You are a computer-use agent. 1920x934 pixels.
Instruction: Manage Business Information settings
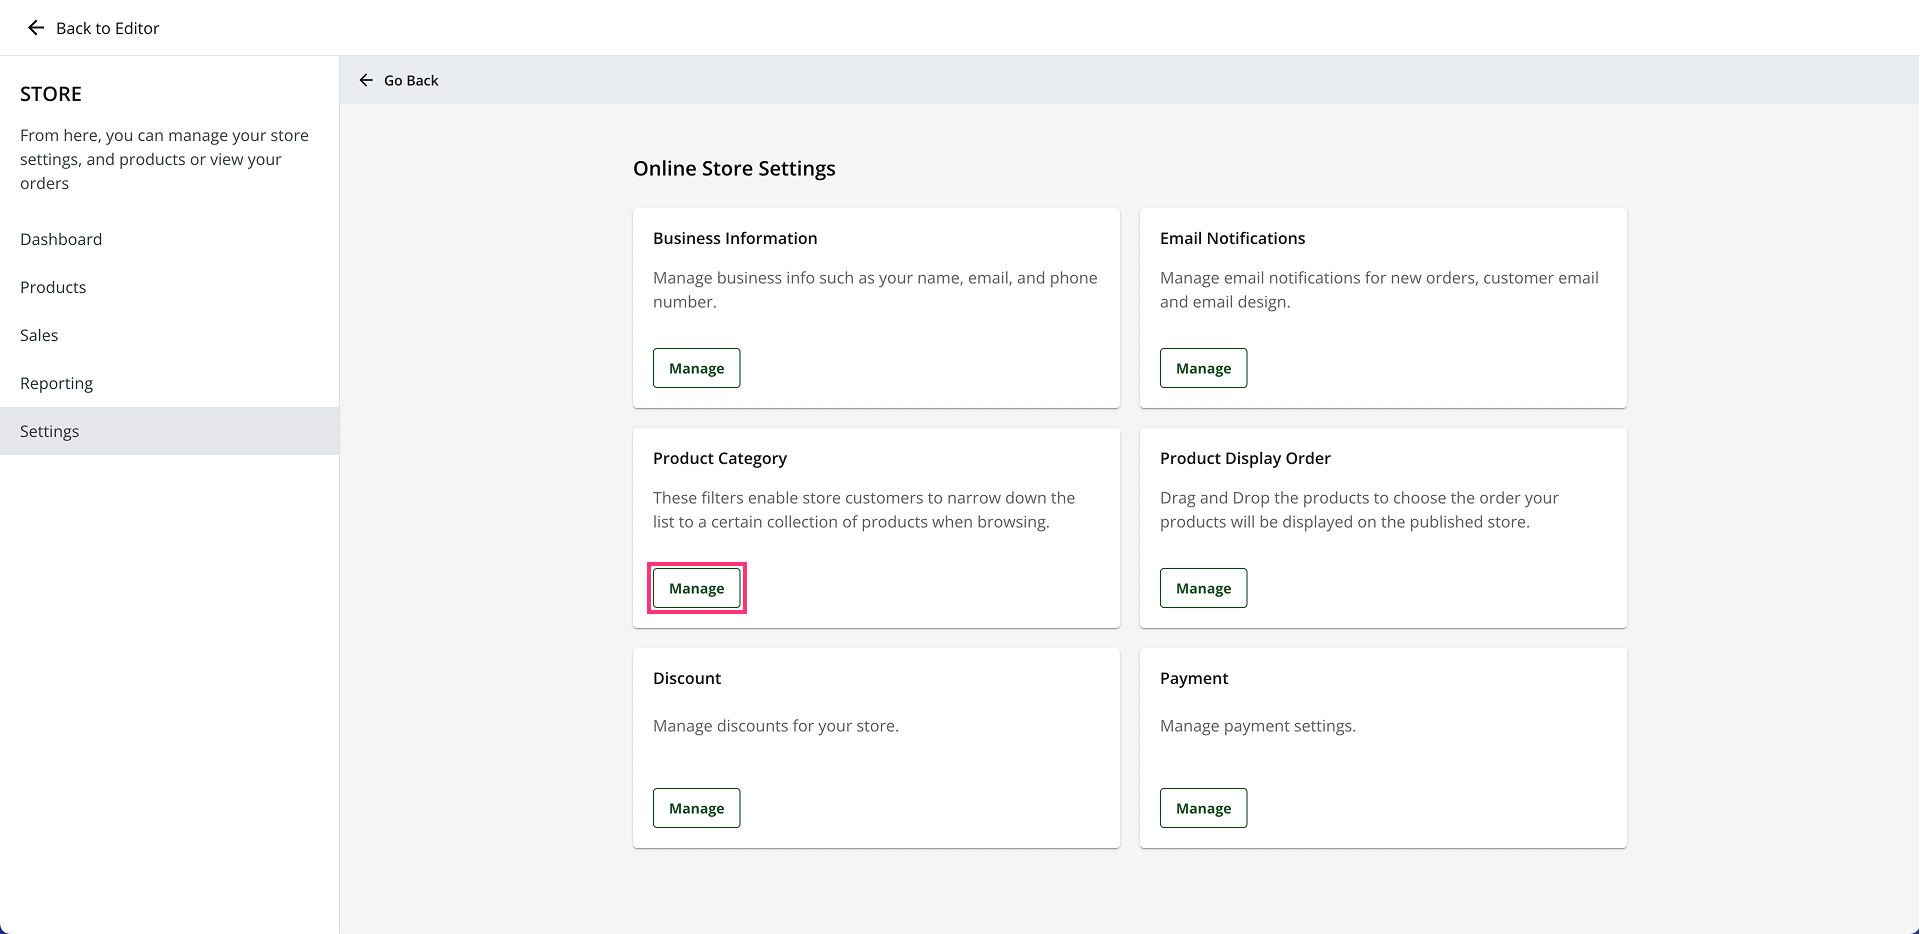click(x=696, y=368)
